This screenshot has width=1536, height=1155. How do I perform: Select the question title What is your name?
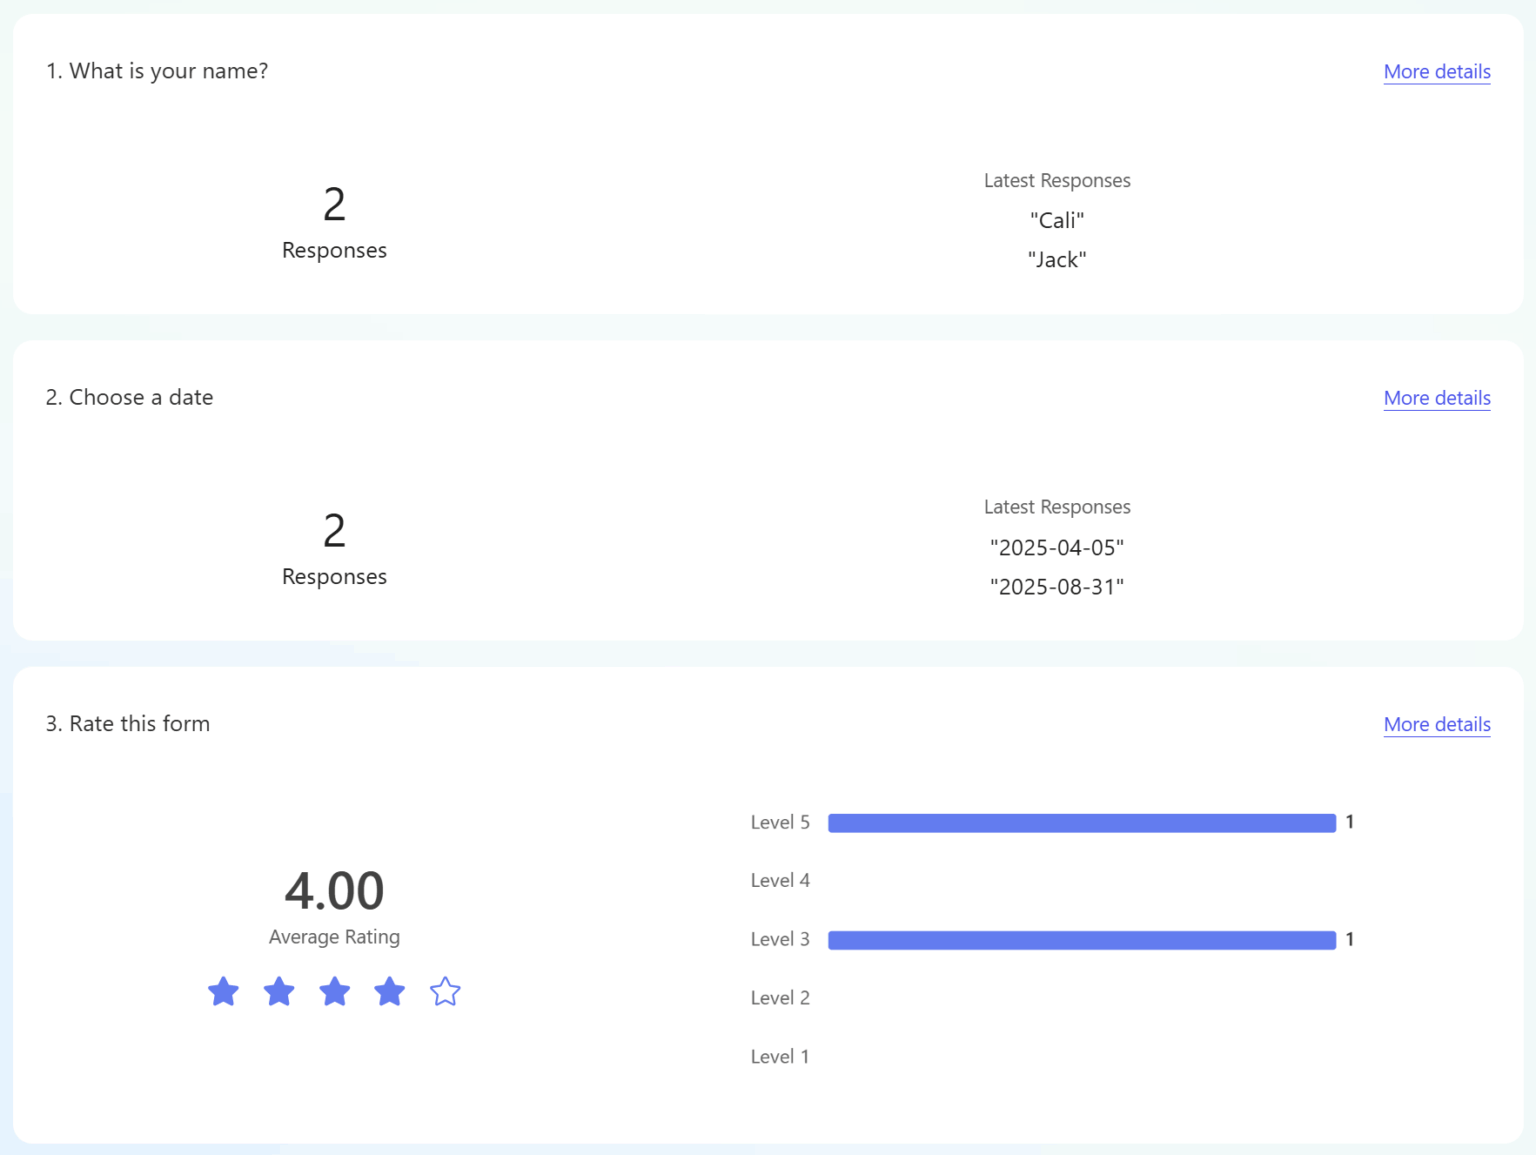(x=157, y=70)
